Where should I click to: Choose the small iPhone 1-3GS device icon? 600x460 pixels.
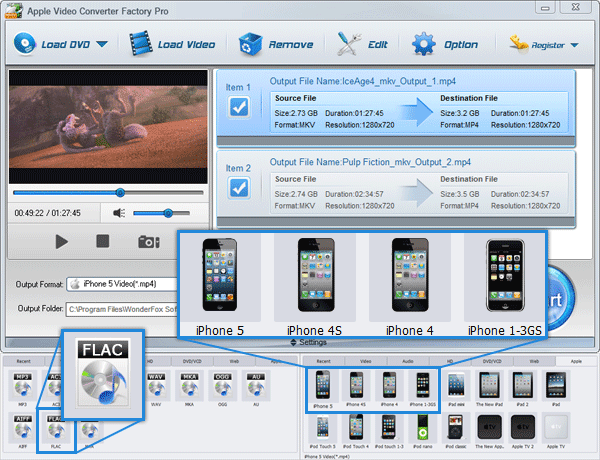click(x=423, y=389)
